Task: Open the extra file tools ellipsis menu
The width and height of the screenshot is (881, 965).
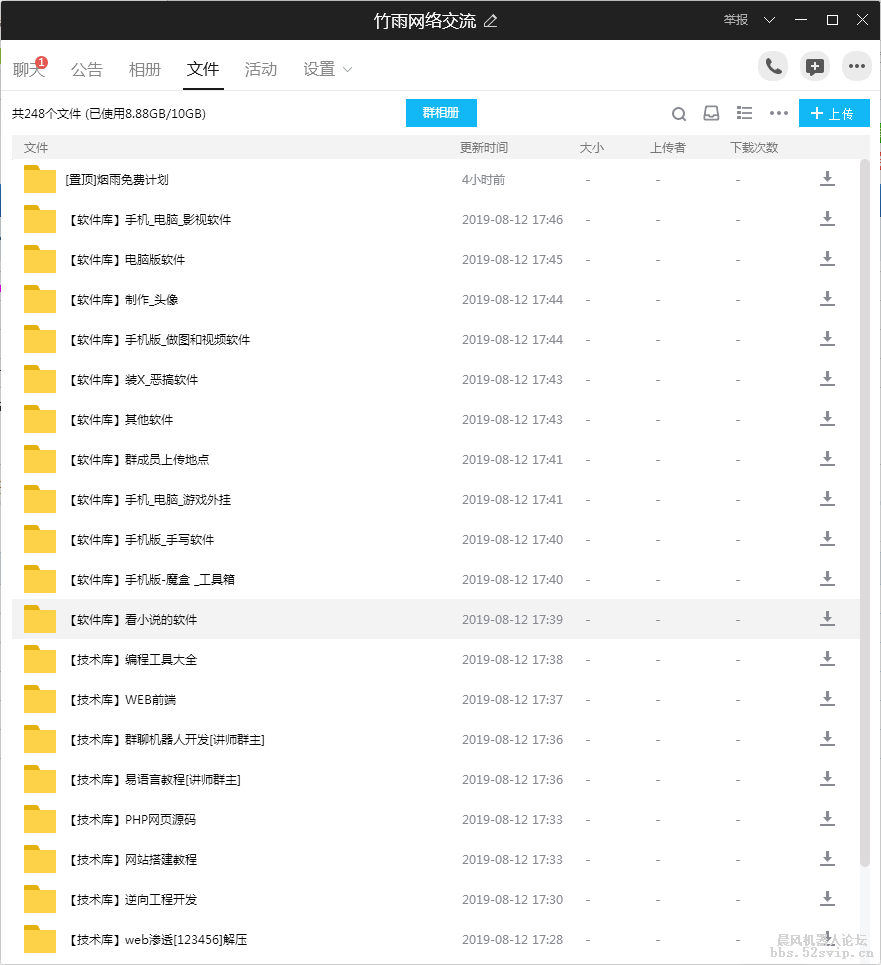Action: (779, 114)
